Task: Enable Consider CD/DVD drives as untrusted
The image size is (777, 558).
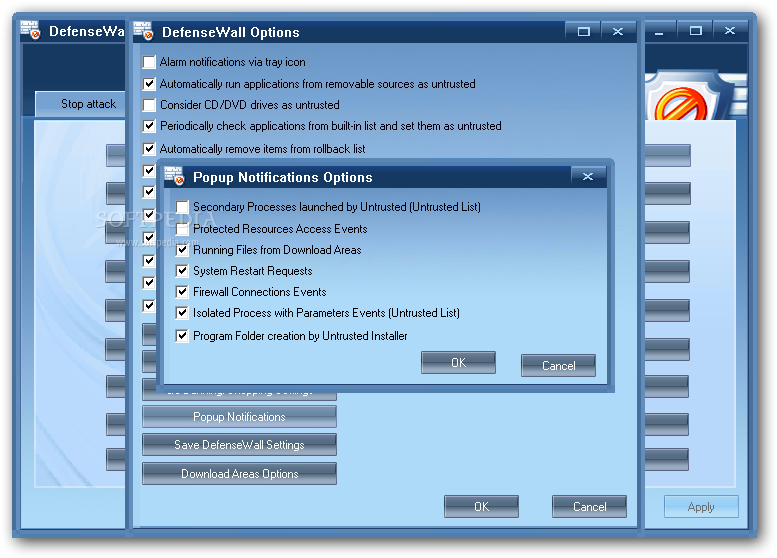Action: pos(149,105)
